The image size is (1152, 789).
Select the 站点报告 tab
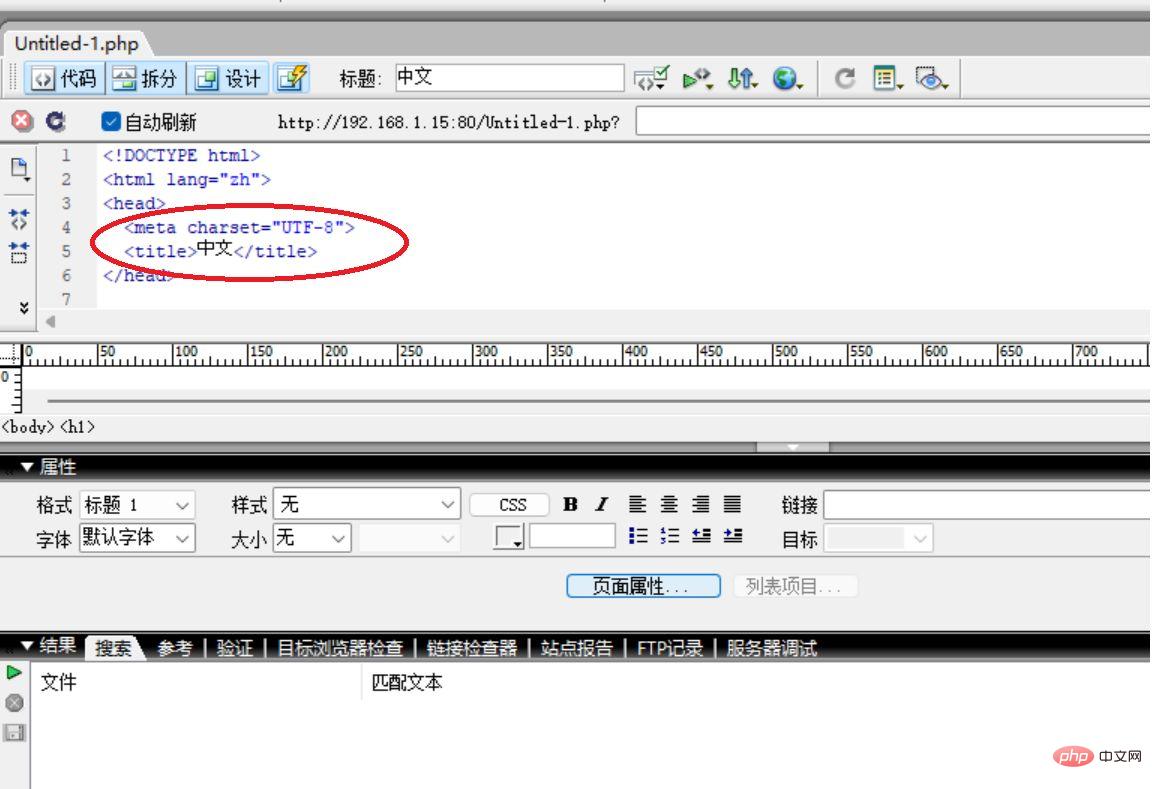click(x=577, y=648)
